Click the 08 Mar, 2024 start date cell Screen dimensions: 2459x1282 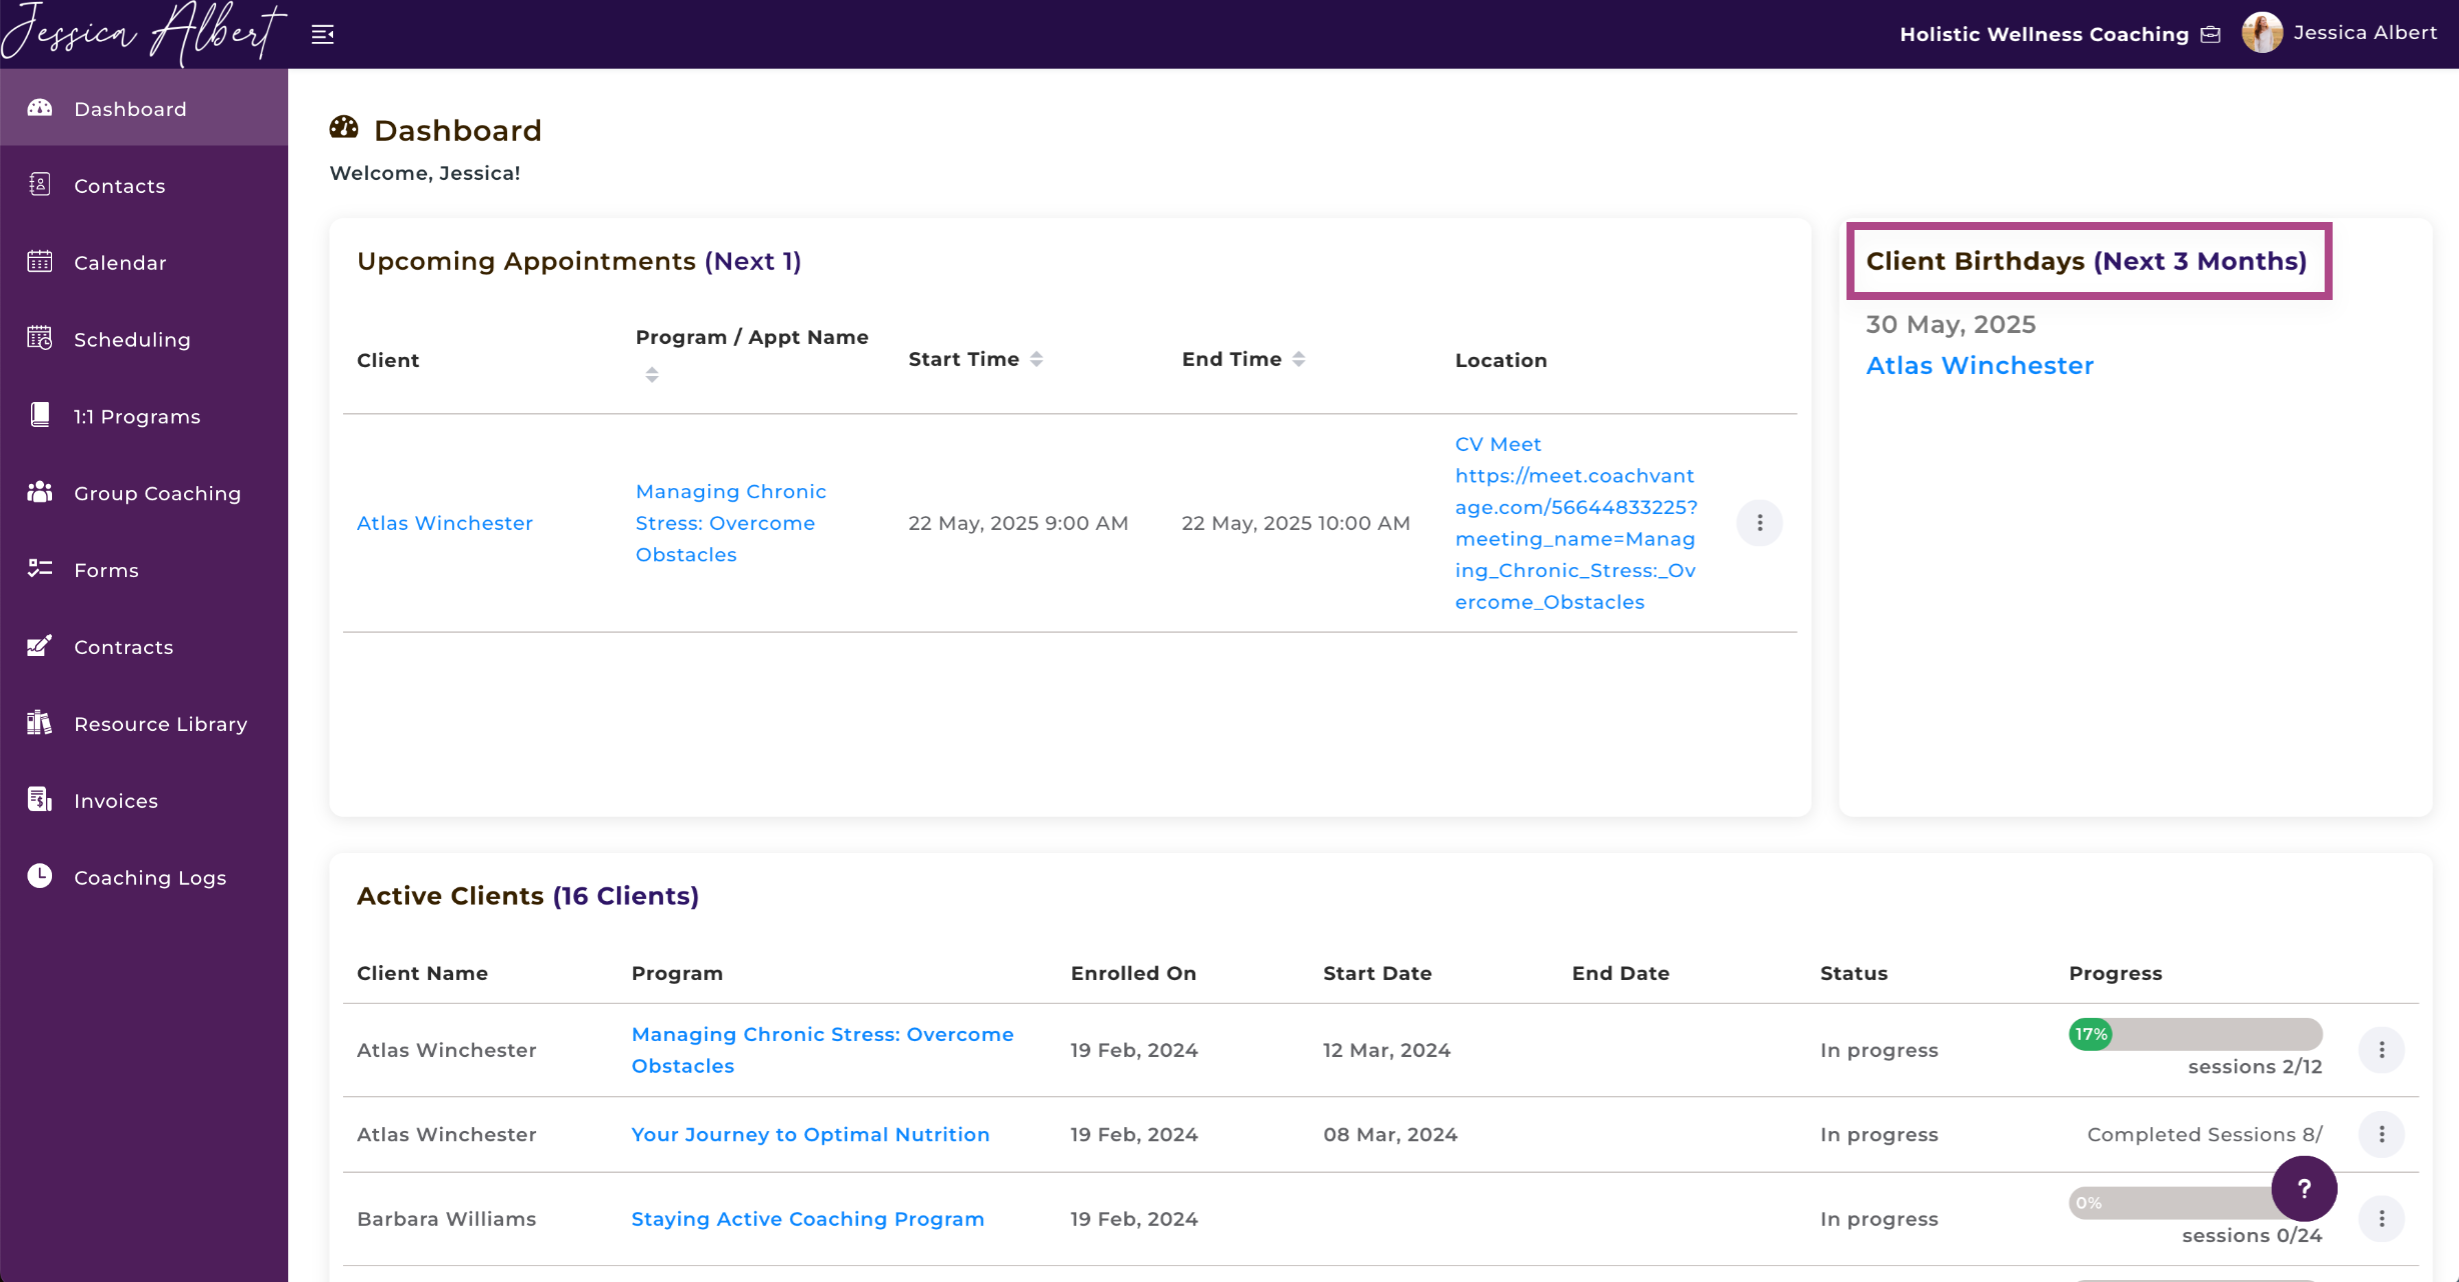1390,1134
